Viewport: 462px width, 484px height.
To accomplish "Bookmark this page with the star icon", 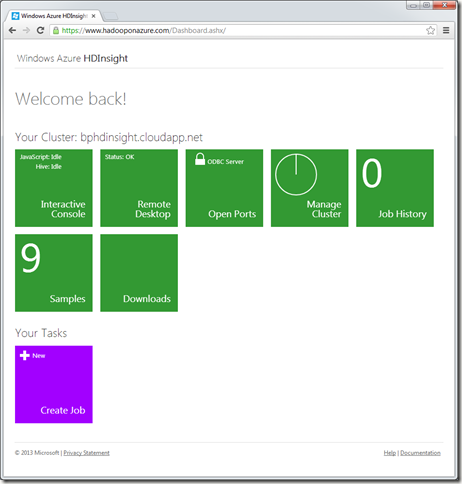I will 430,30.
